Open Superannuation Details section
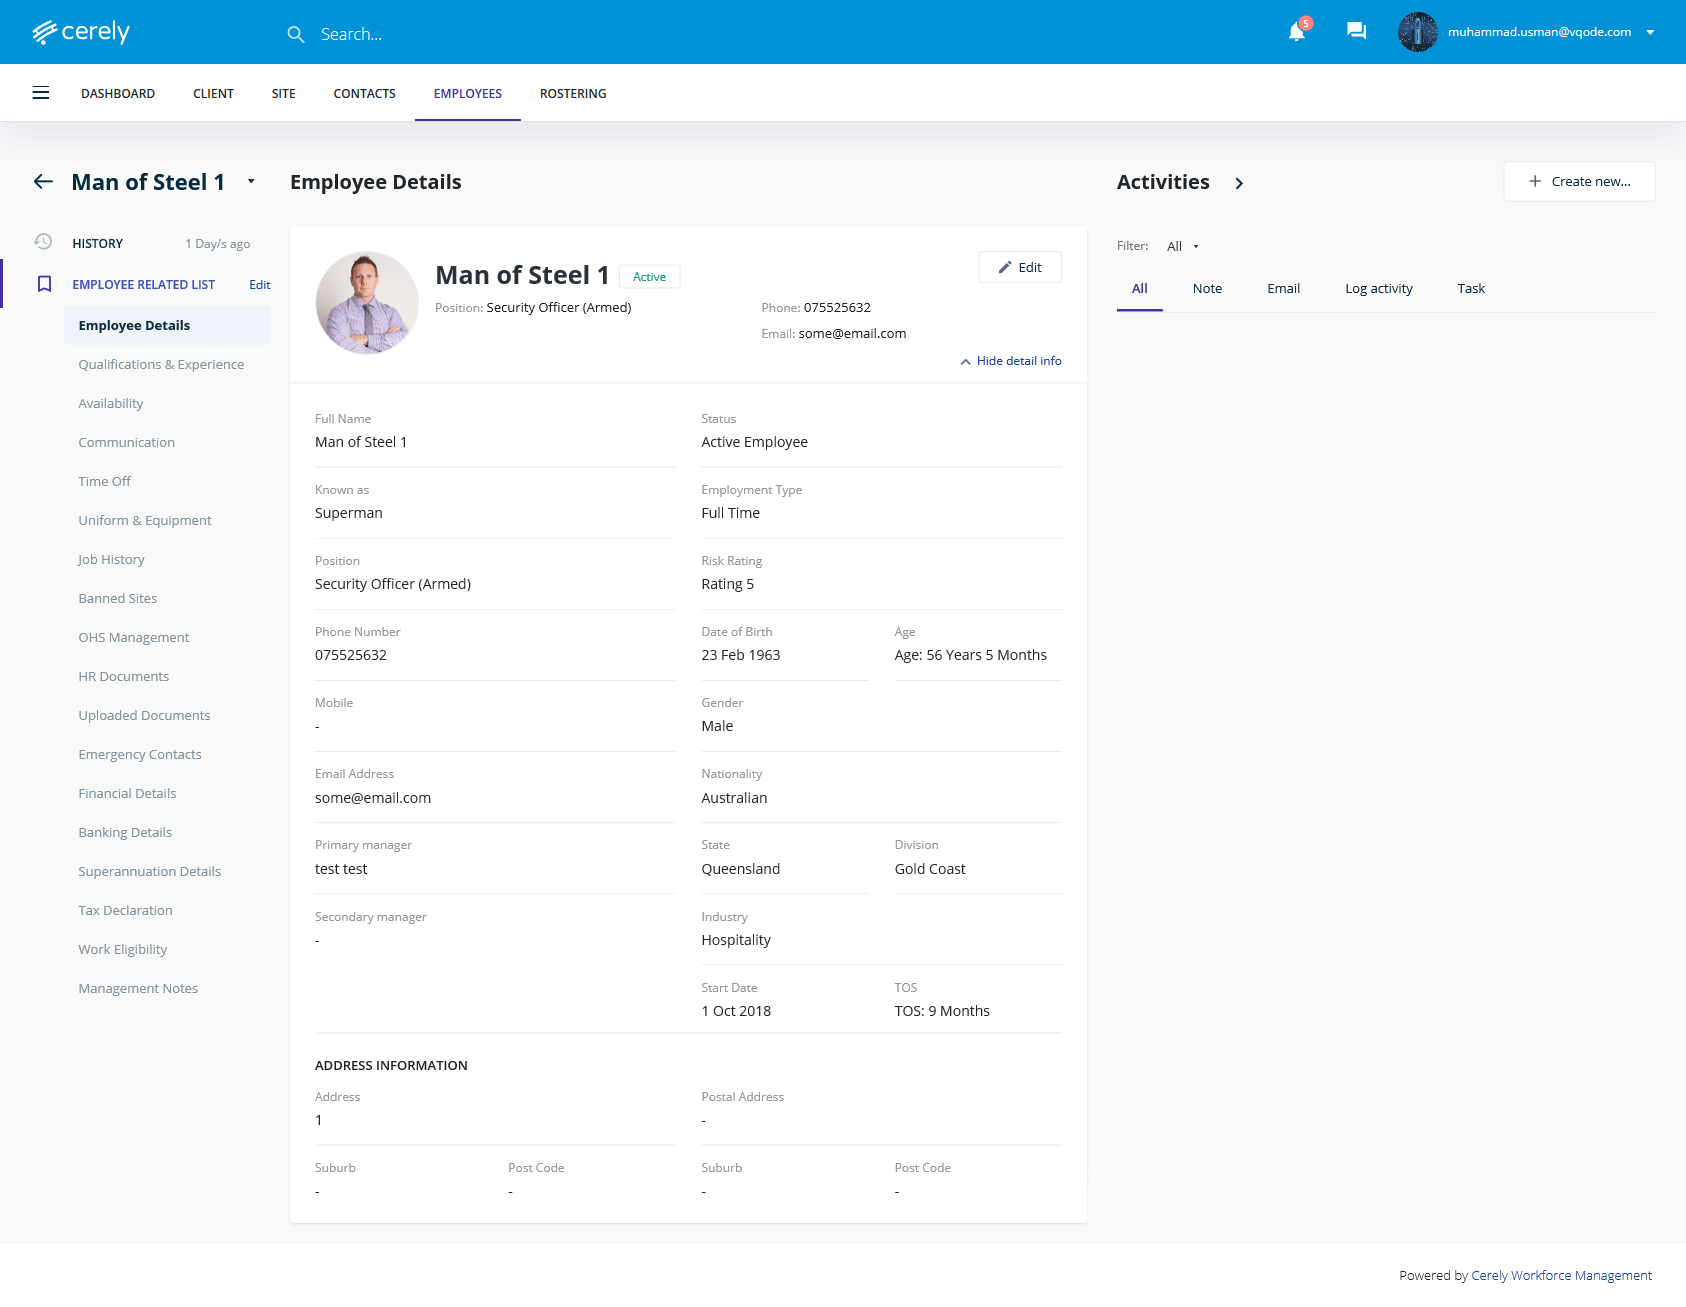The width and height of the screenshot is (1686, 1307). point(149,871)
